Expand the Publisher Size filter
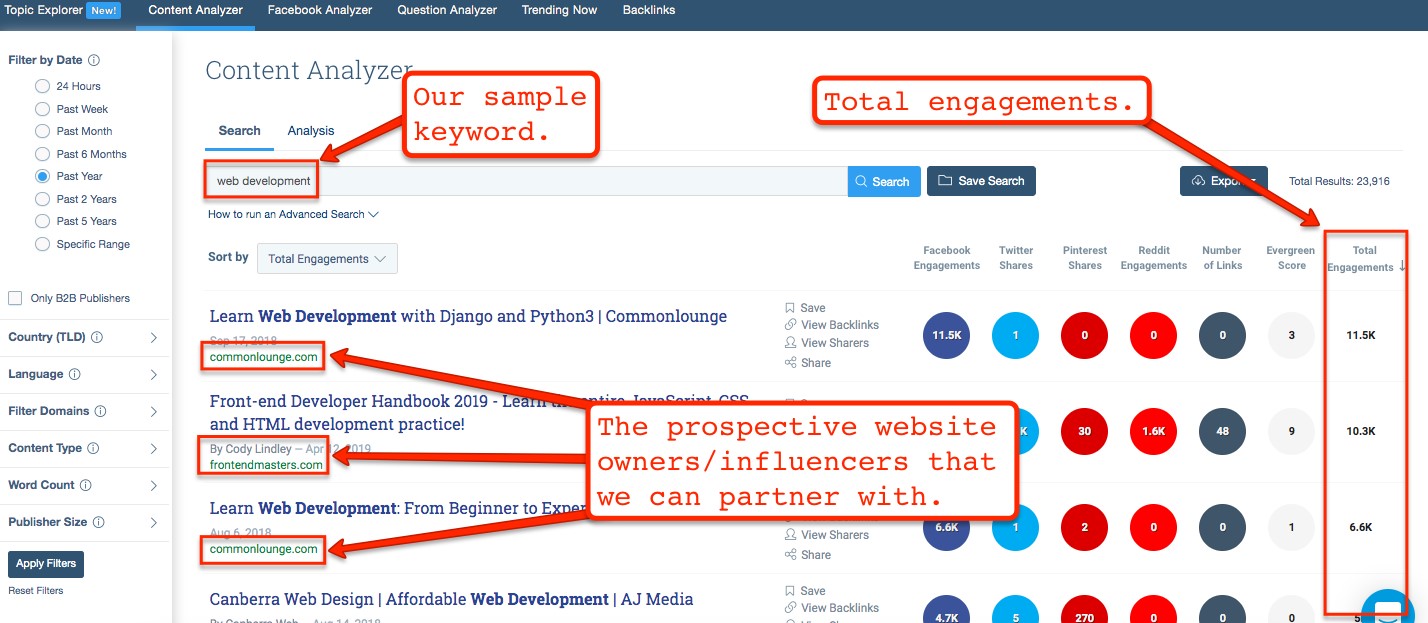 click(153, 523)
